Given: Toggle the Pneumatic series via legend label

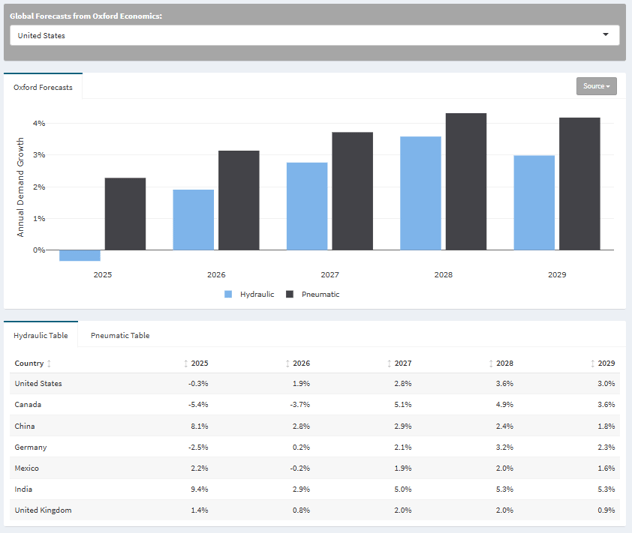Looking at the screenshot, I should pos(320,294).
